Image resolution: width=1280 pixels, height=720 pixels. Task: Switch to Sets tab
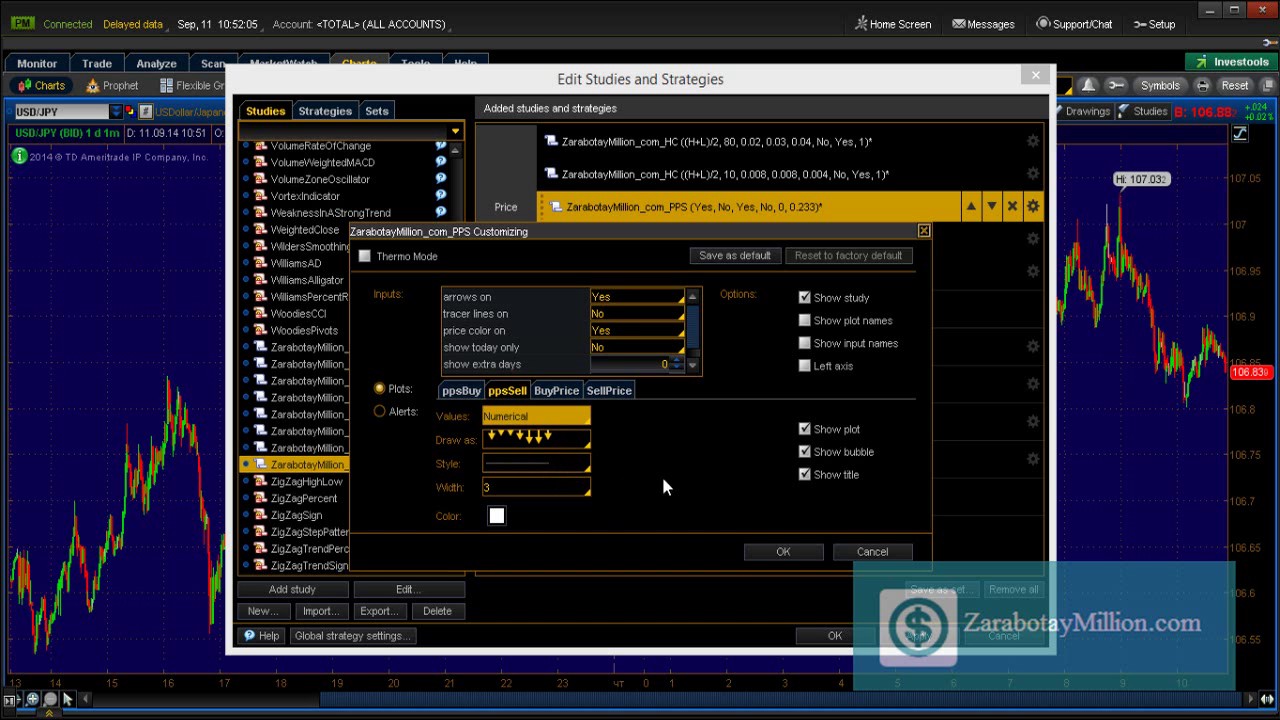(377, 111)
